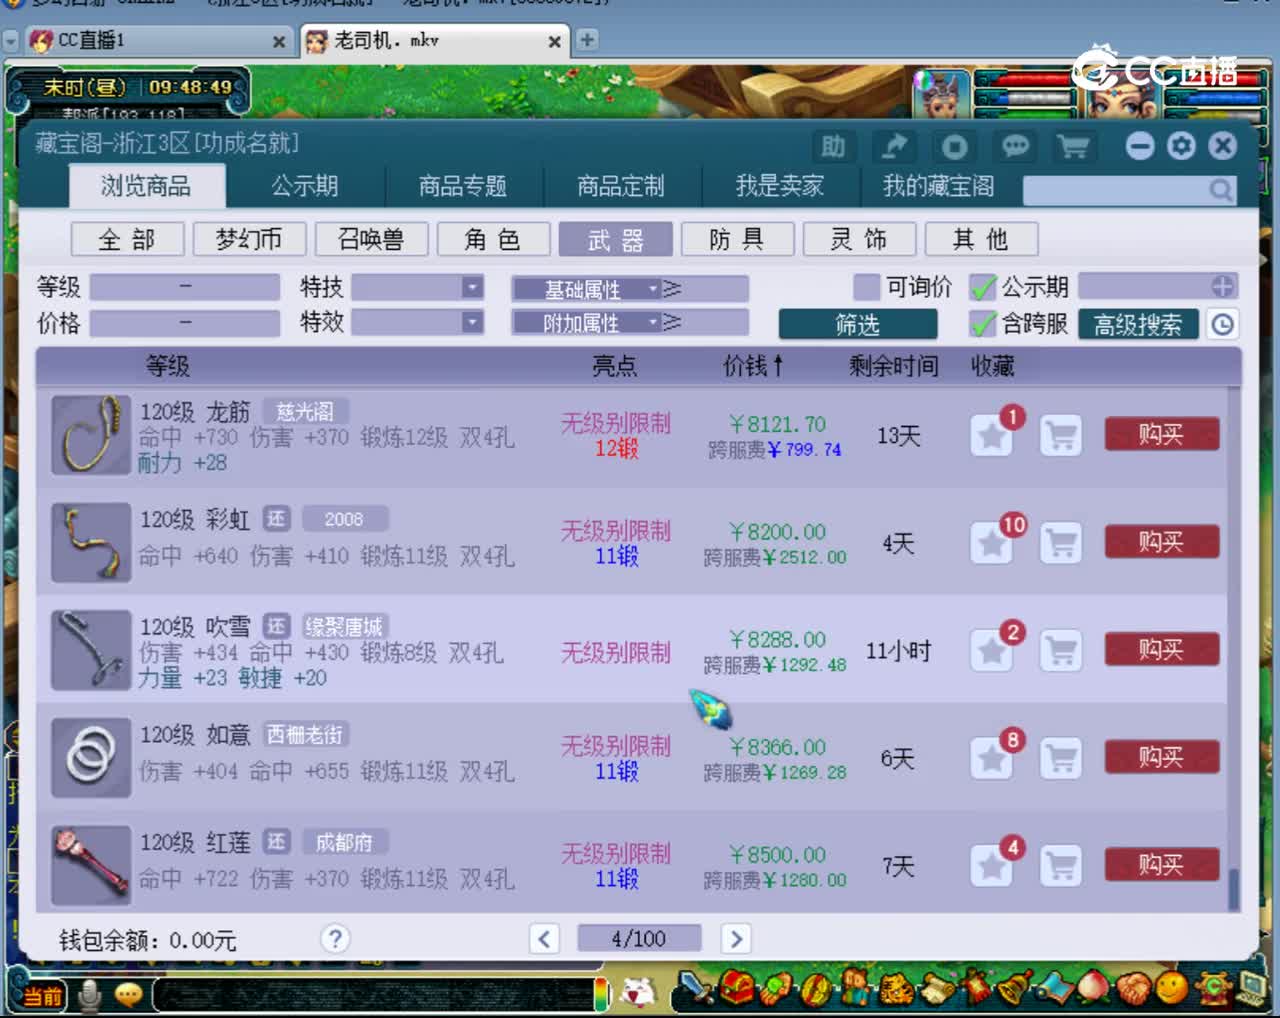Click the 等级 range input field
This screenshot has width=1280, height=1018.
pyautogui.click(x=185, y=287)
